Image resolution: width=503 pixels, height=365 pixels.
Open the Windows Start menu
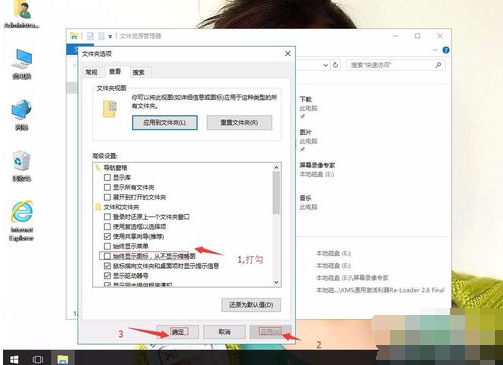coord(14,359)
